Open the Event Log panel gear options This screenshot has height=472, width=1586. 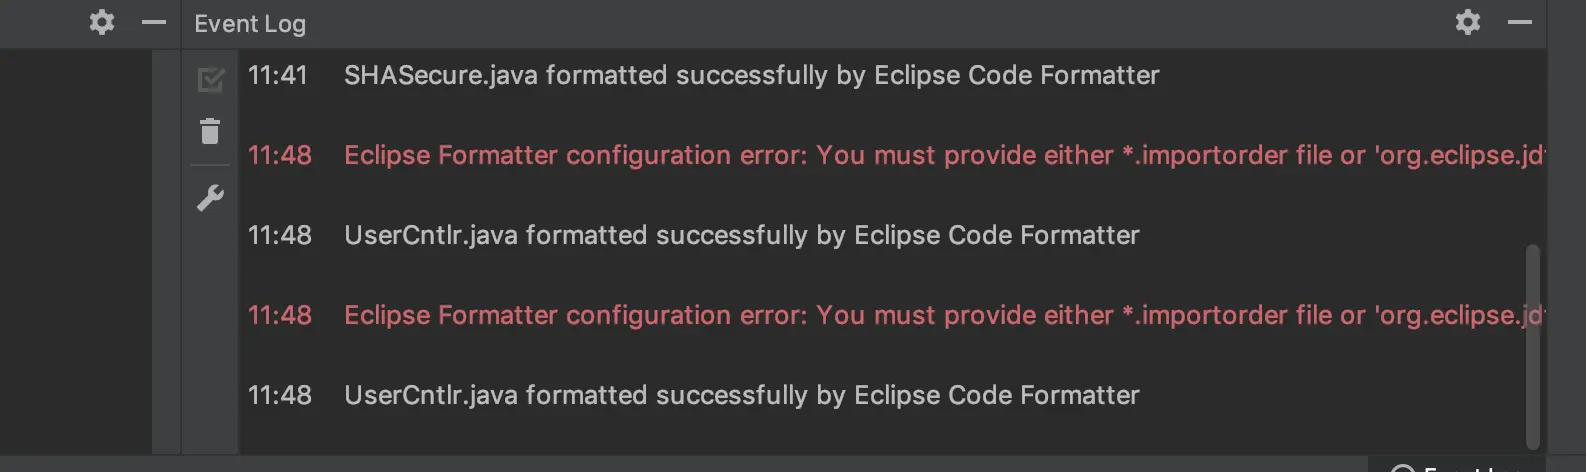1467,22
